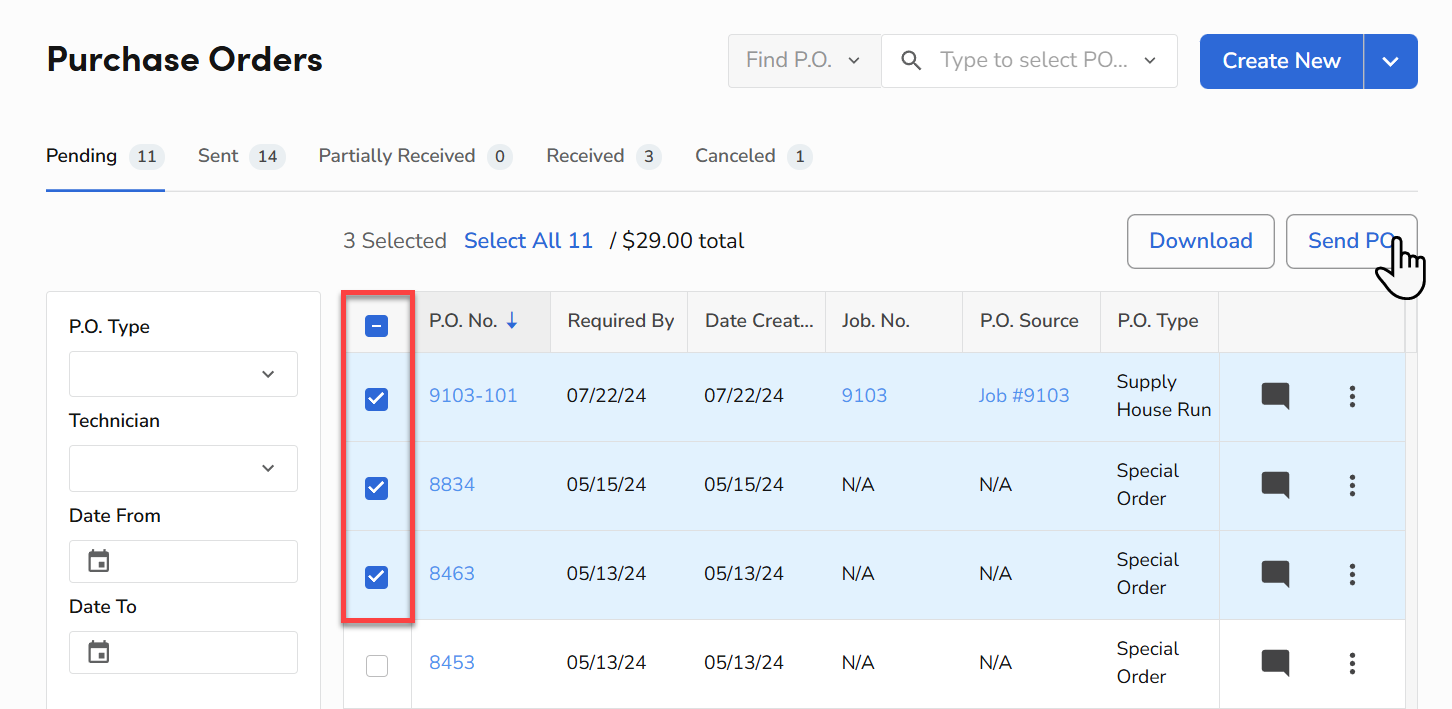Open the three-dot actions menu for PO 8834

tap(1352, 485)
